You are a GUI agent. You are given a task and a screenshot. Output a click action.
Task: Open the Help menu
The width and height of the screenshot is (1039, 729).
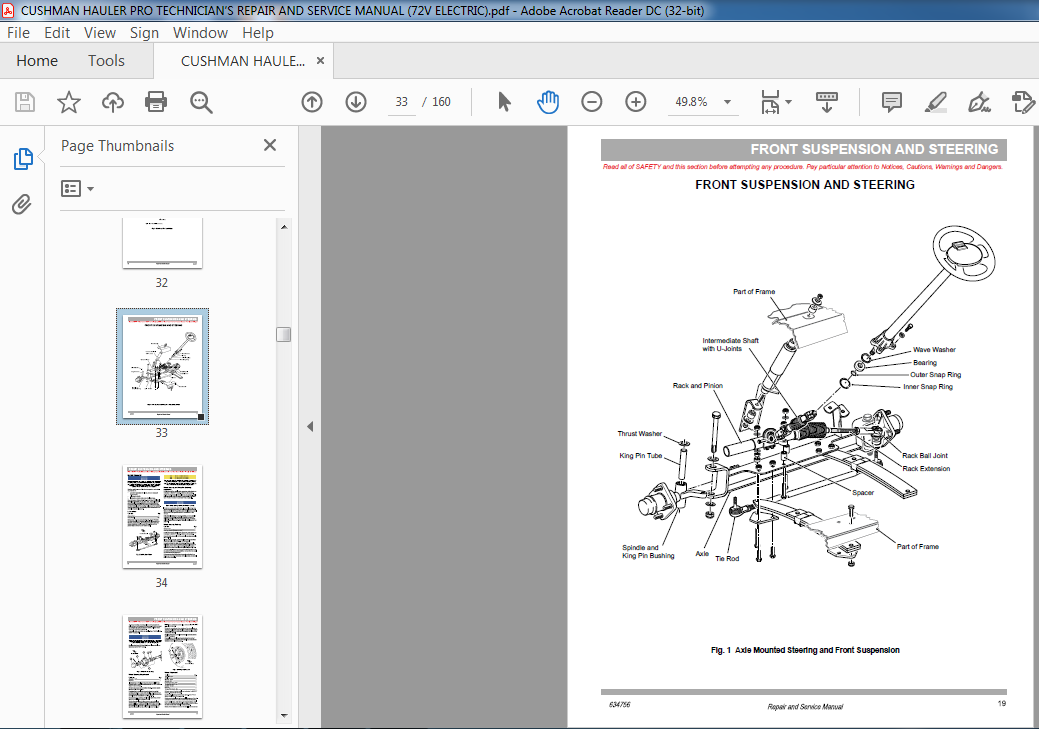click(258, 32)
